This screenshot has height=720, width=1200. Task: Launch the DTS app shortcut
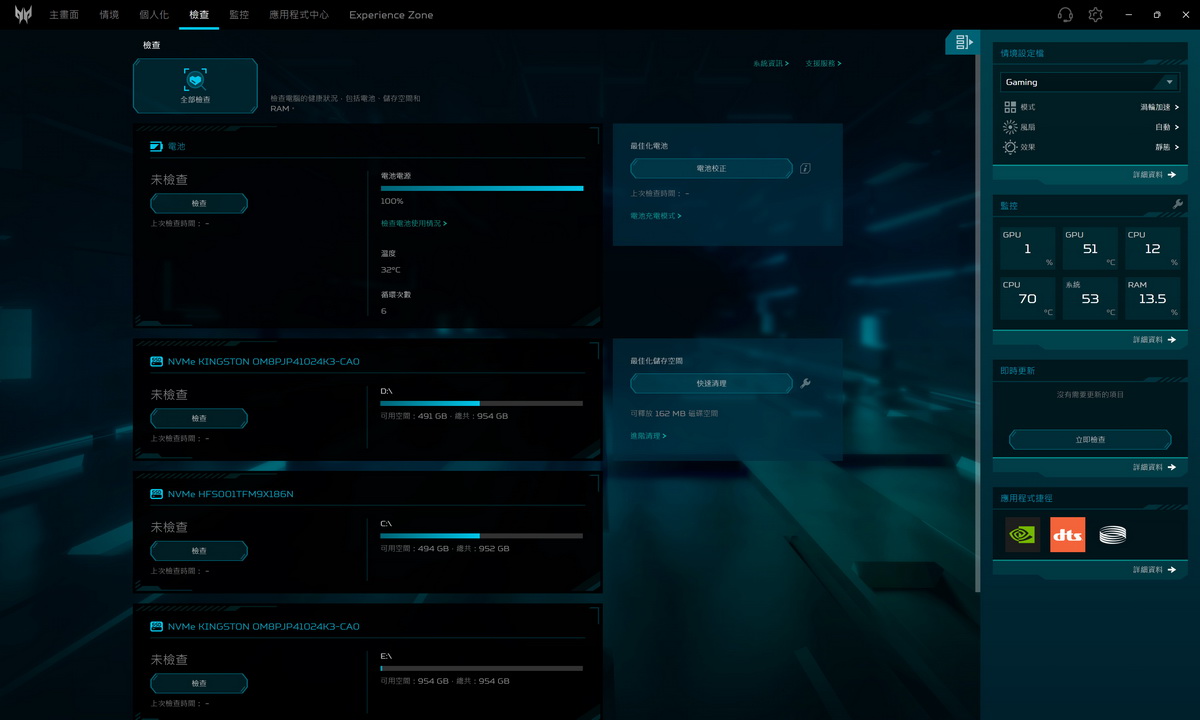point(1067,535)
